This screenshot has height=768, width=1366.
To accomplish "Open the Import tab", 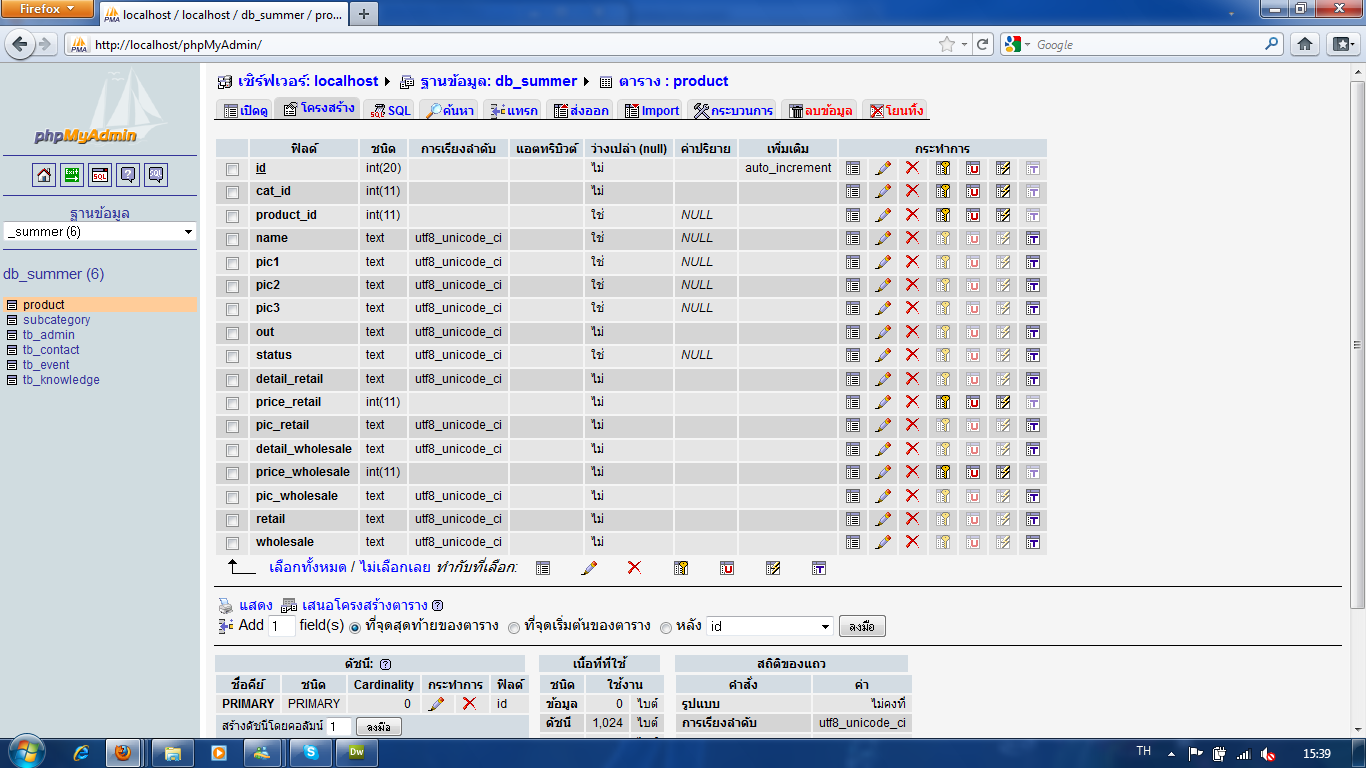I will coord(651,111).
